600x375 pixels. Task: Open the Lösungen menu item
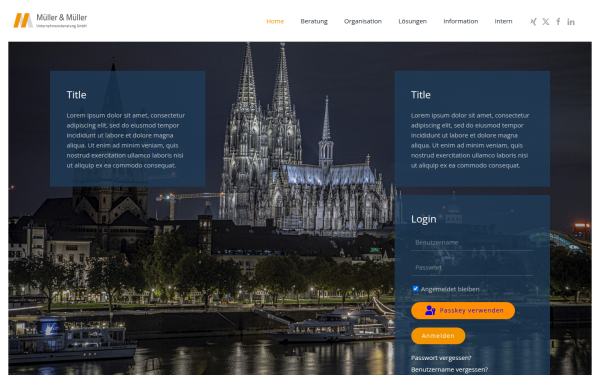(x=412, y=21)
